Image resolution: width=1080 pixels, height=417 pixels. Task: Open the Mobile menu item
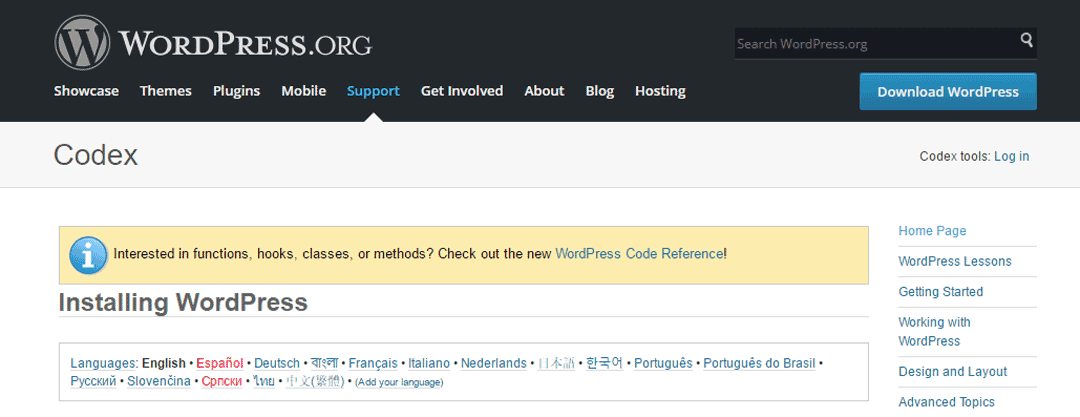[x=304, y=91]
